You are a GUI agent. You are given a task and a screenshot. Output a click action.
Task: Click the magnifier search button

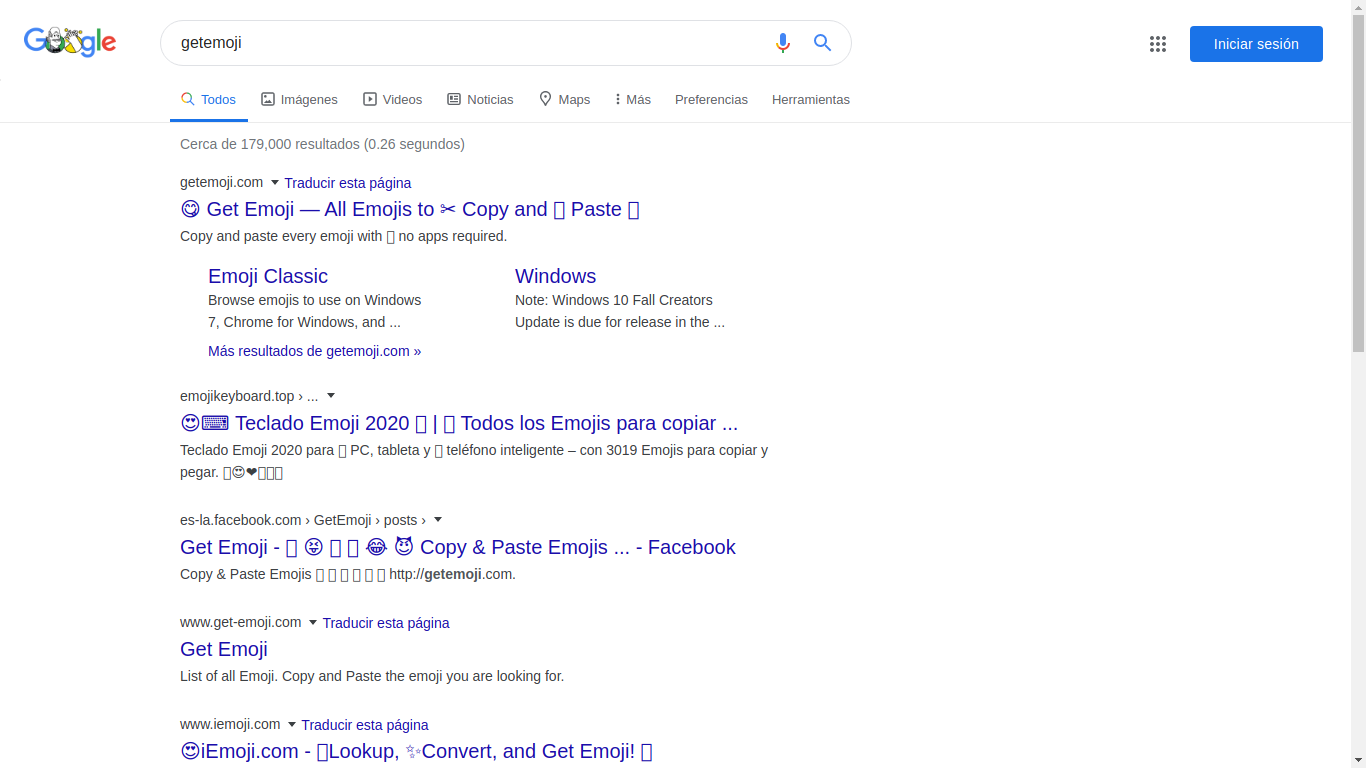(x=822, y=43)
